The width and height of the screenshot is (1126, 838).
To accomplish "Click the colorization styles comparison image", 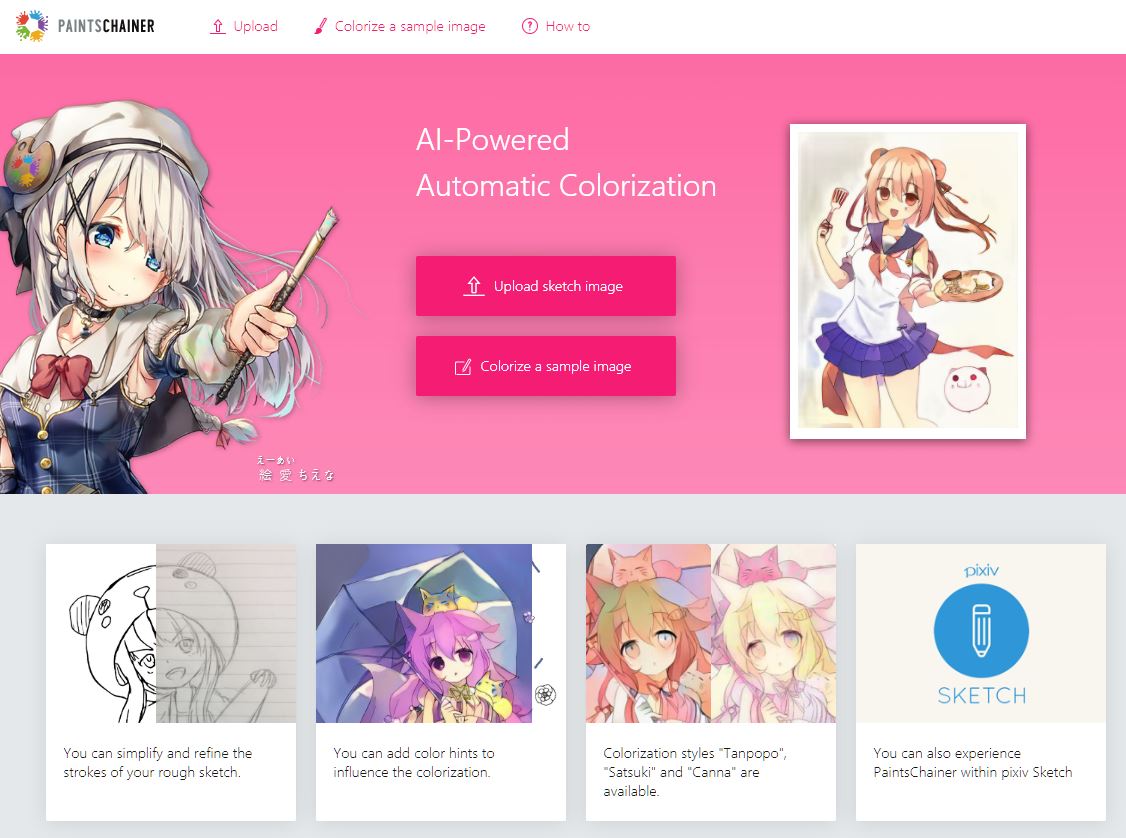I will tap(711, 633).
